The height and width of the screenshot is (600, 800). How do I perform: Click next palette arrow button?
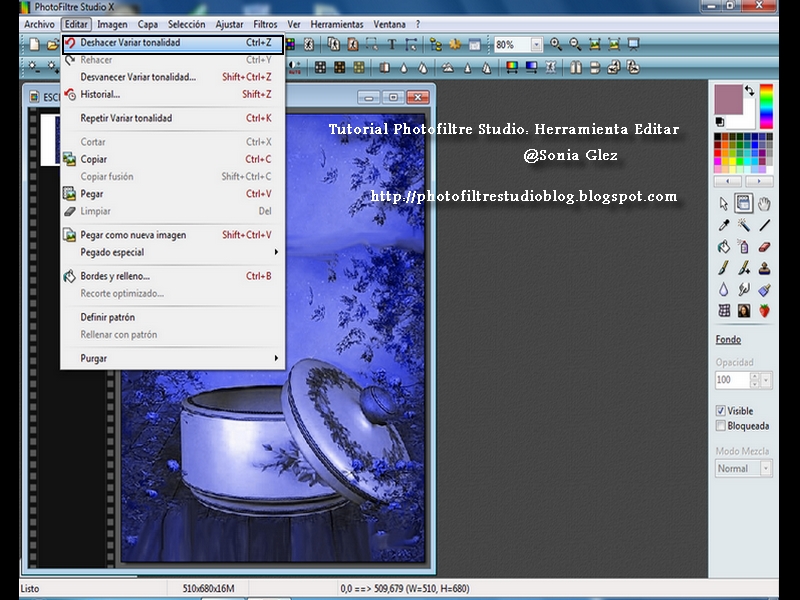tap(759, 181)
